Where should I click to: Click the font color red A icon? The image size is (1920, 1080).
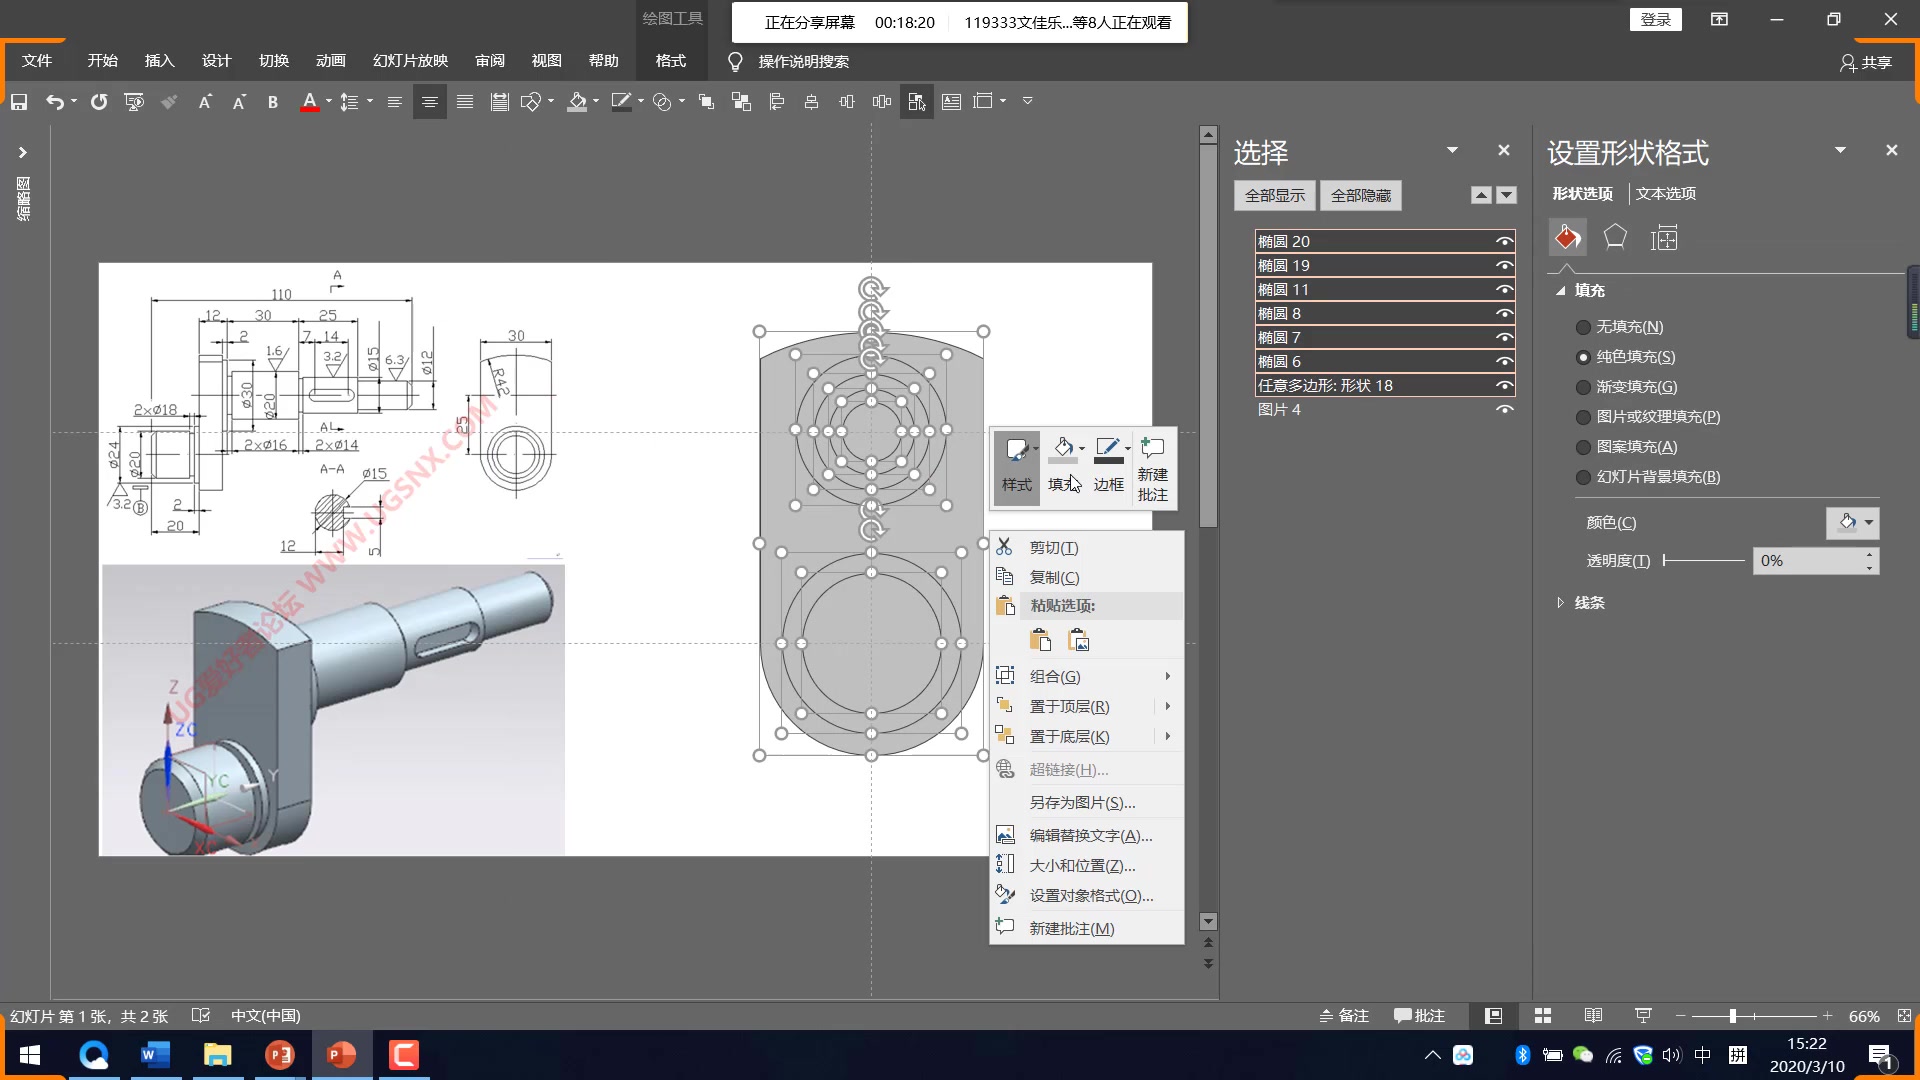pyautogui.click(x=309, y=102)
